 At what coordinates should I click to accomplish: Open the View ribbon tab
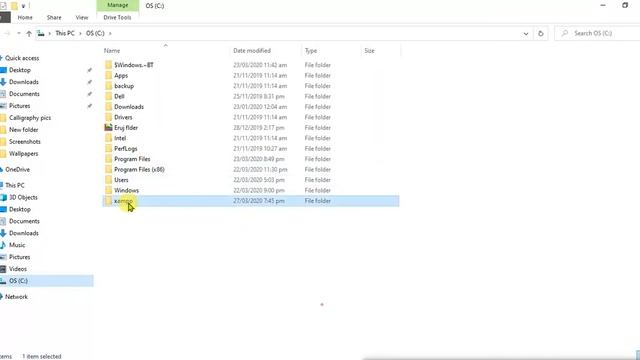pyautogui.click(x=82, y=18)
